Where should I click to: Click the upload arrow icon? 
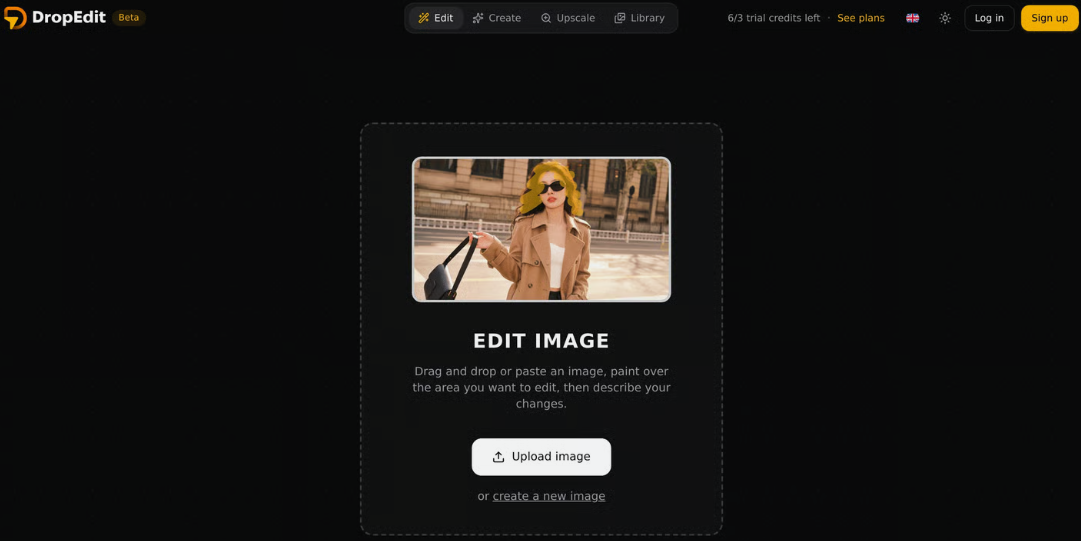[498, 457]
